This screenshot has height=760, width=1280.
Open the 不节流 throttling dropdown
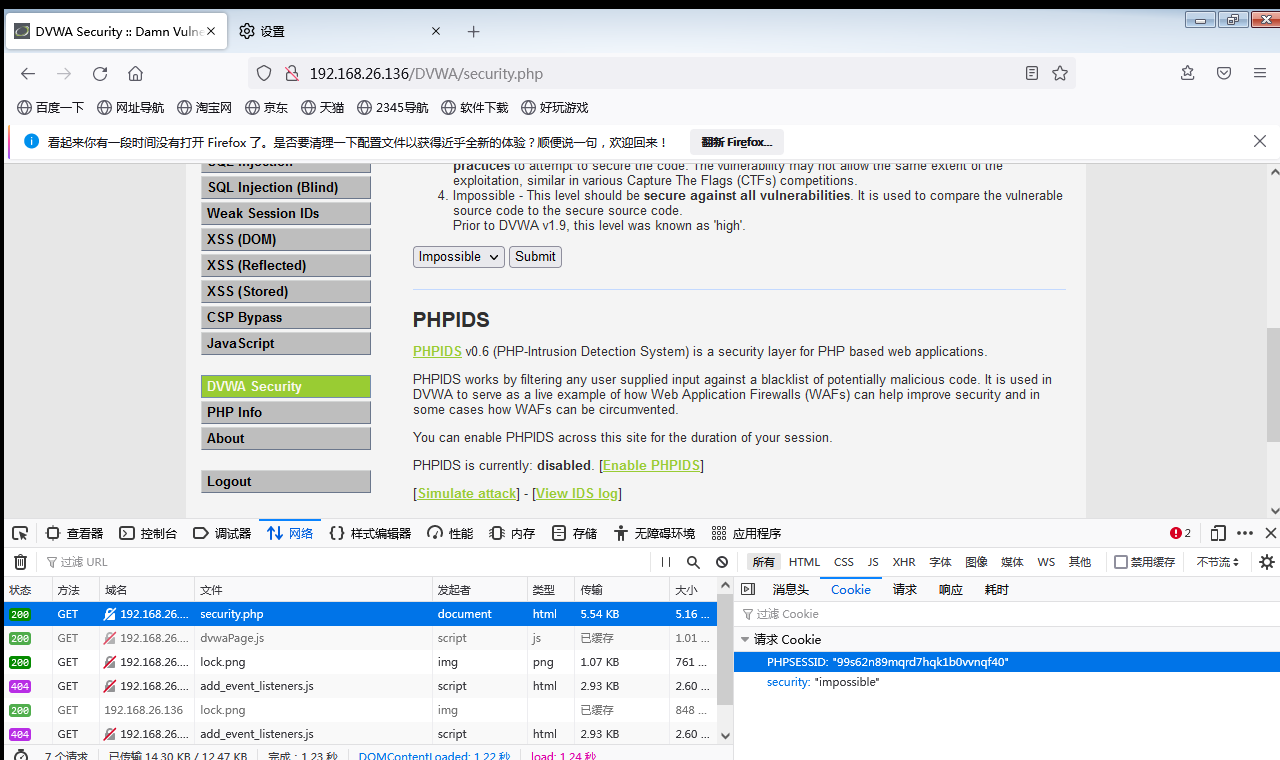tap(1218, 562)
